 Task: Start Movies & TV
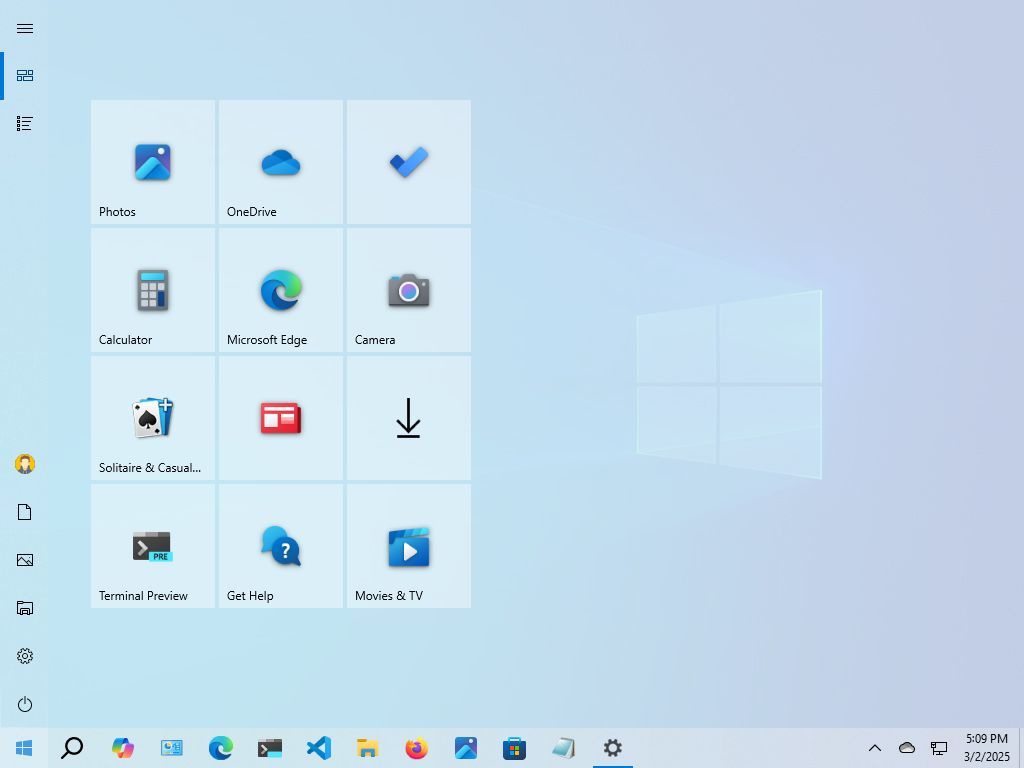pyautogui.click(x=408, y=546)
